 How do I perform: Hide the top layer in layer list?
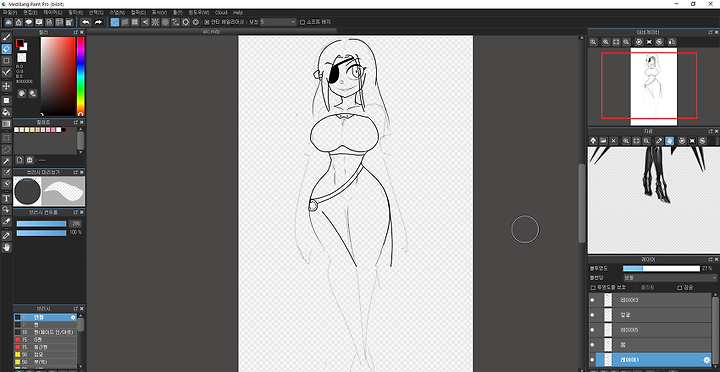(592, 300)
